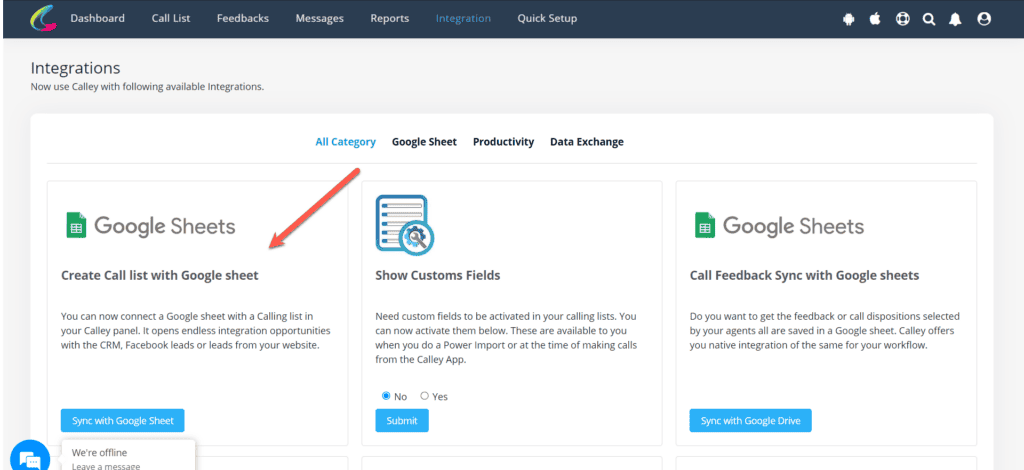The height and width of the screenshot is (470, 1024).
Task: Open Feedbacks menu item
Action: [x=243, y=18]
